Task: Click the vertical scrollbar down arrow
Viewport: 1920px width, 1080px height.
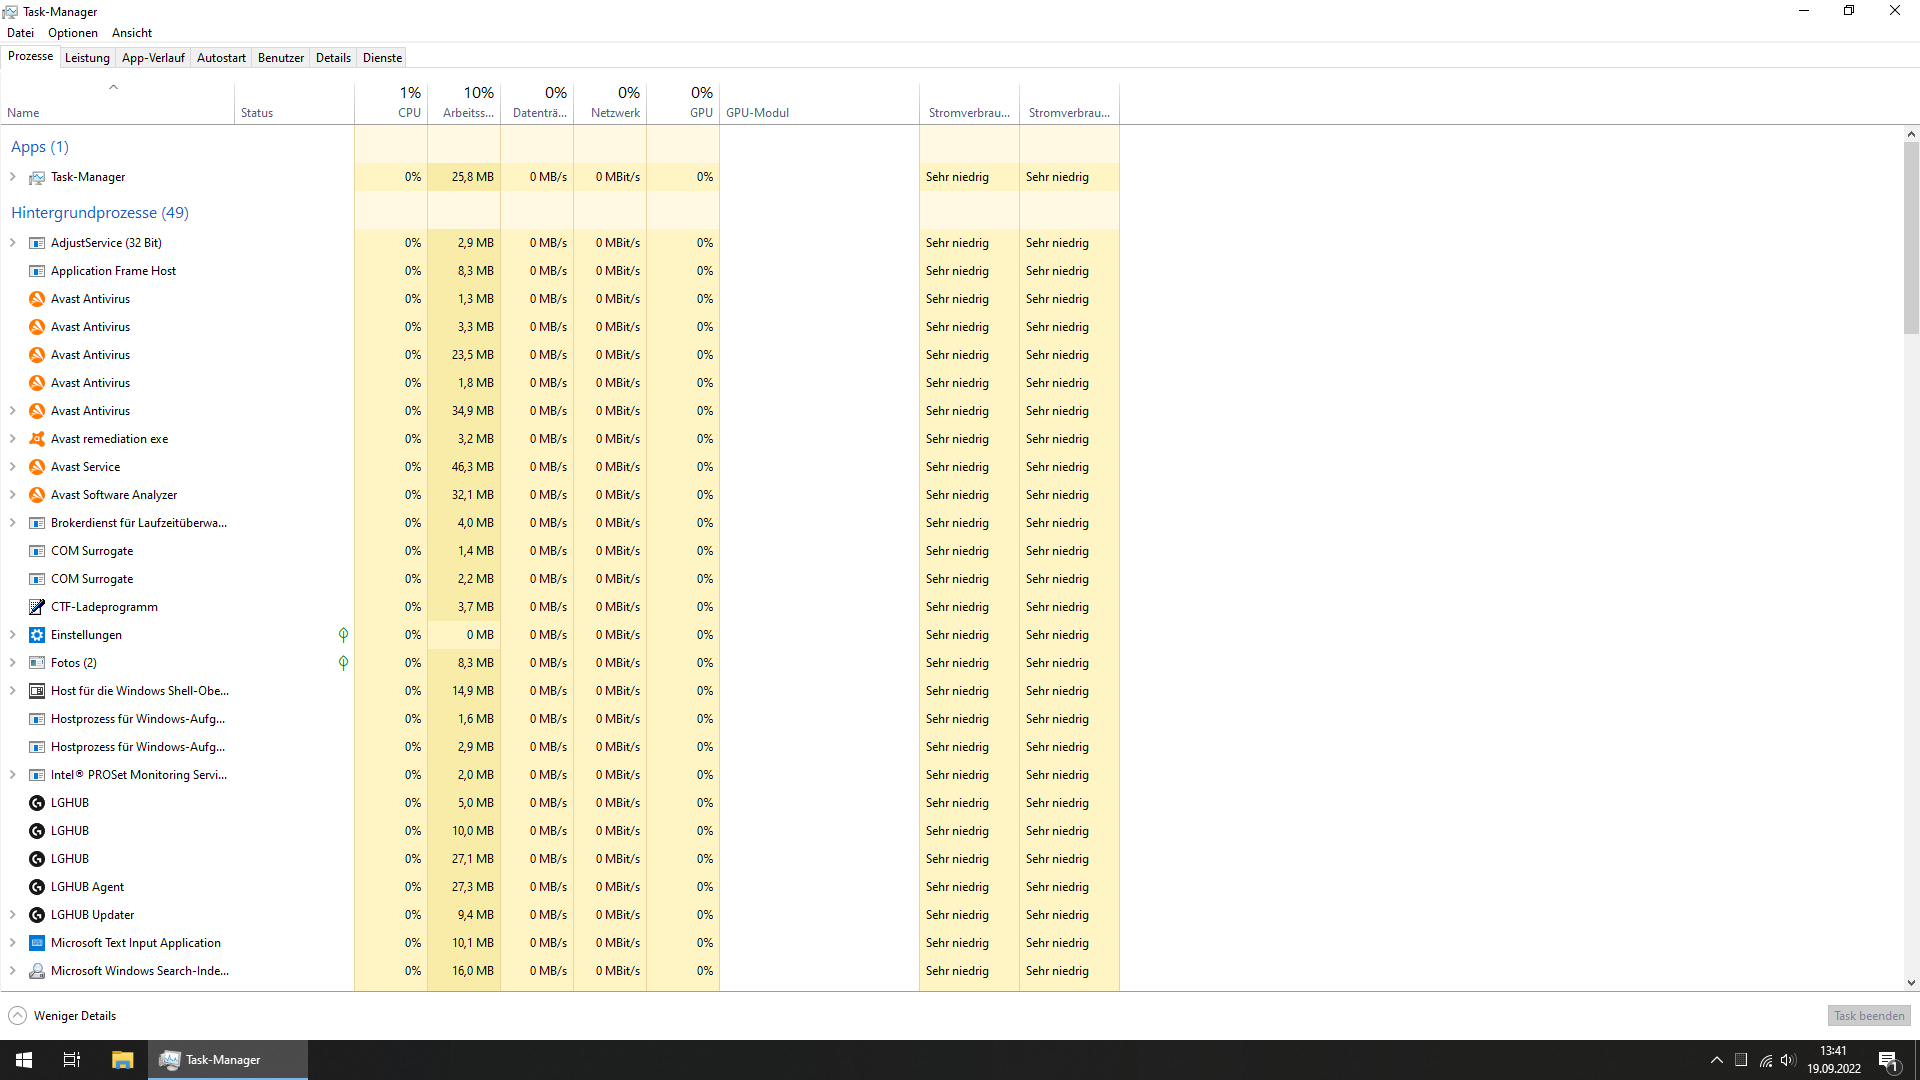Action: [x=1911, y=983]
